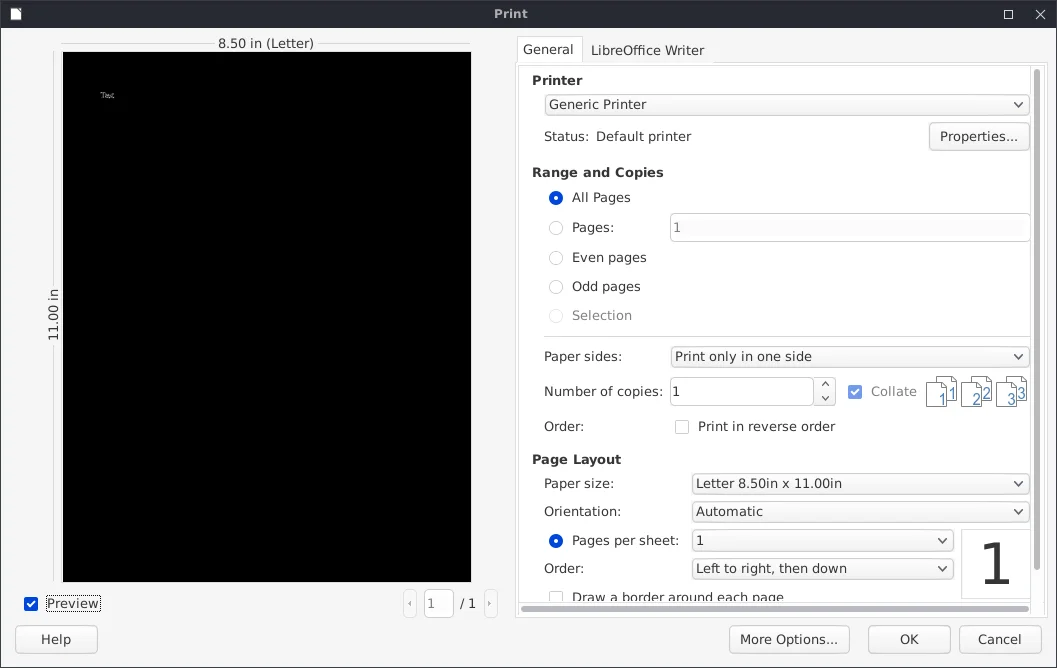This screenshot has width=1057, height=668.
Task: Disable the Preview checkbox
Action: [x=31, y=603]
